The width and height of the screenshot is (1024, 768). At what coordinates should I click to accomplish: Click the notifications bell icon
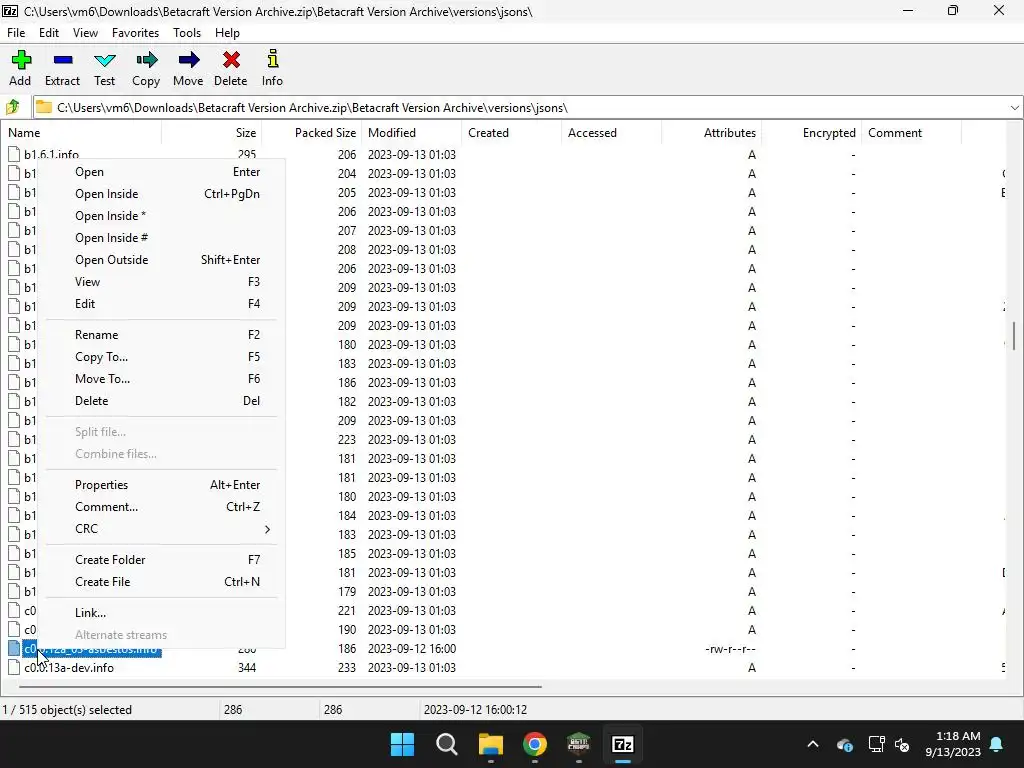997,744
